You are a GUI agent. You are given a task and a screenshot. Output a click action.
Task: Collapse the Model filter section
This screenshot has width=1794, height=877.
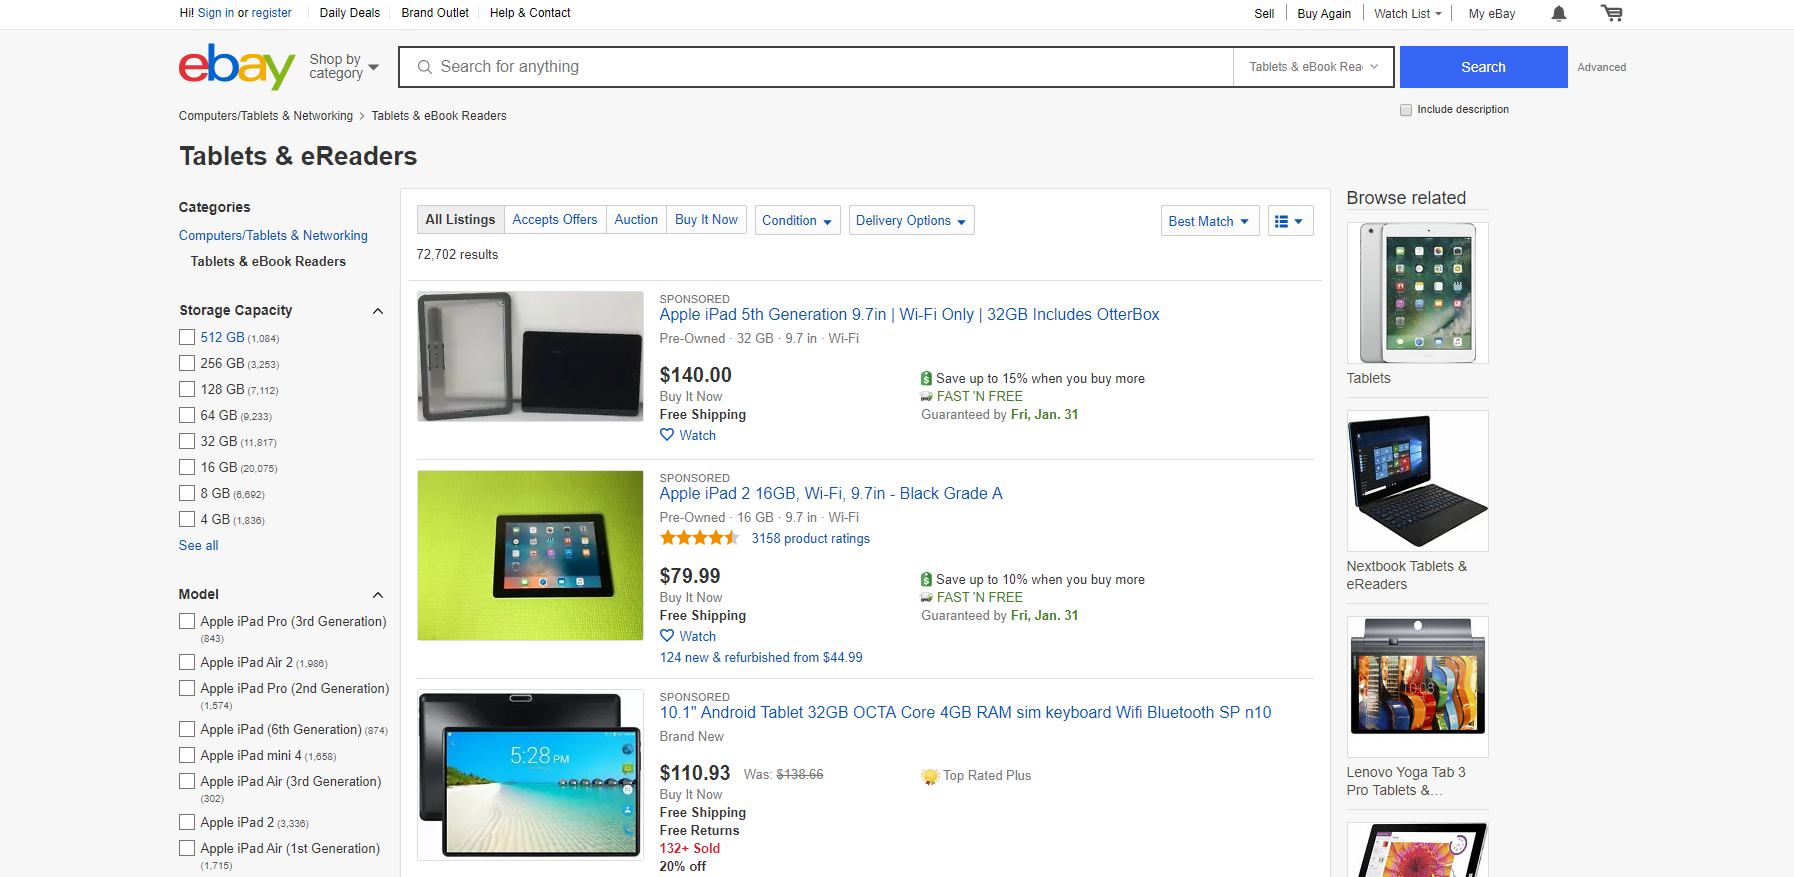coord(378,595)
